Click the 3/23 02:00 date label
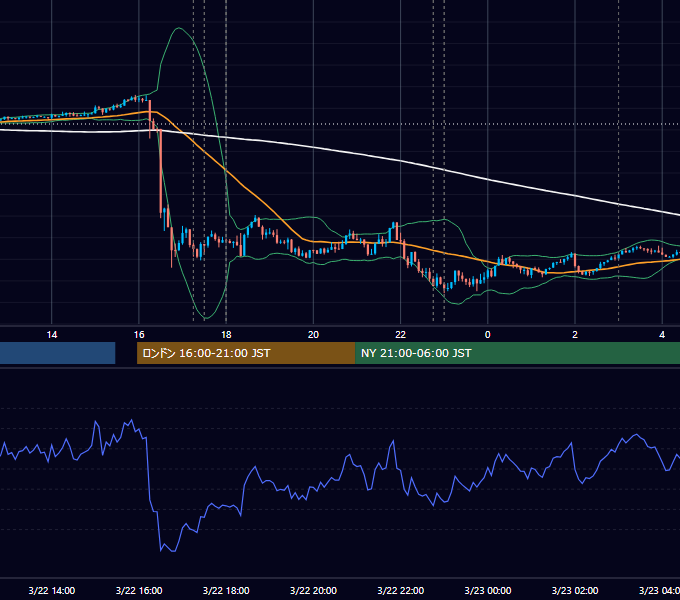 coord(575,590)
